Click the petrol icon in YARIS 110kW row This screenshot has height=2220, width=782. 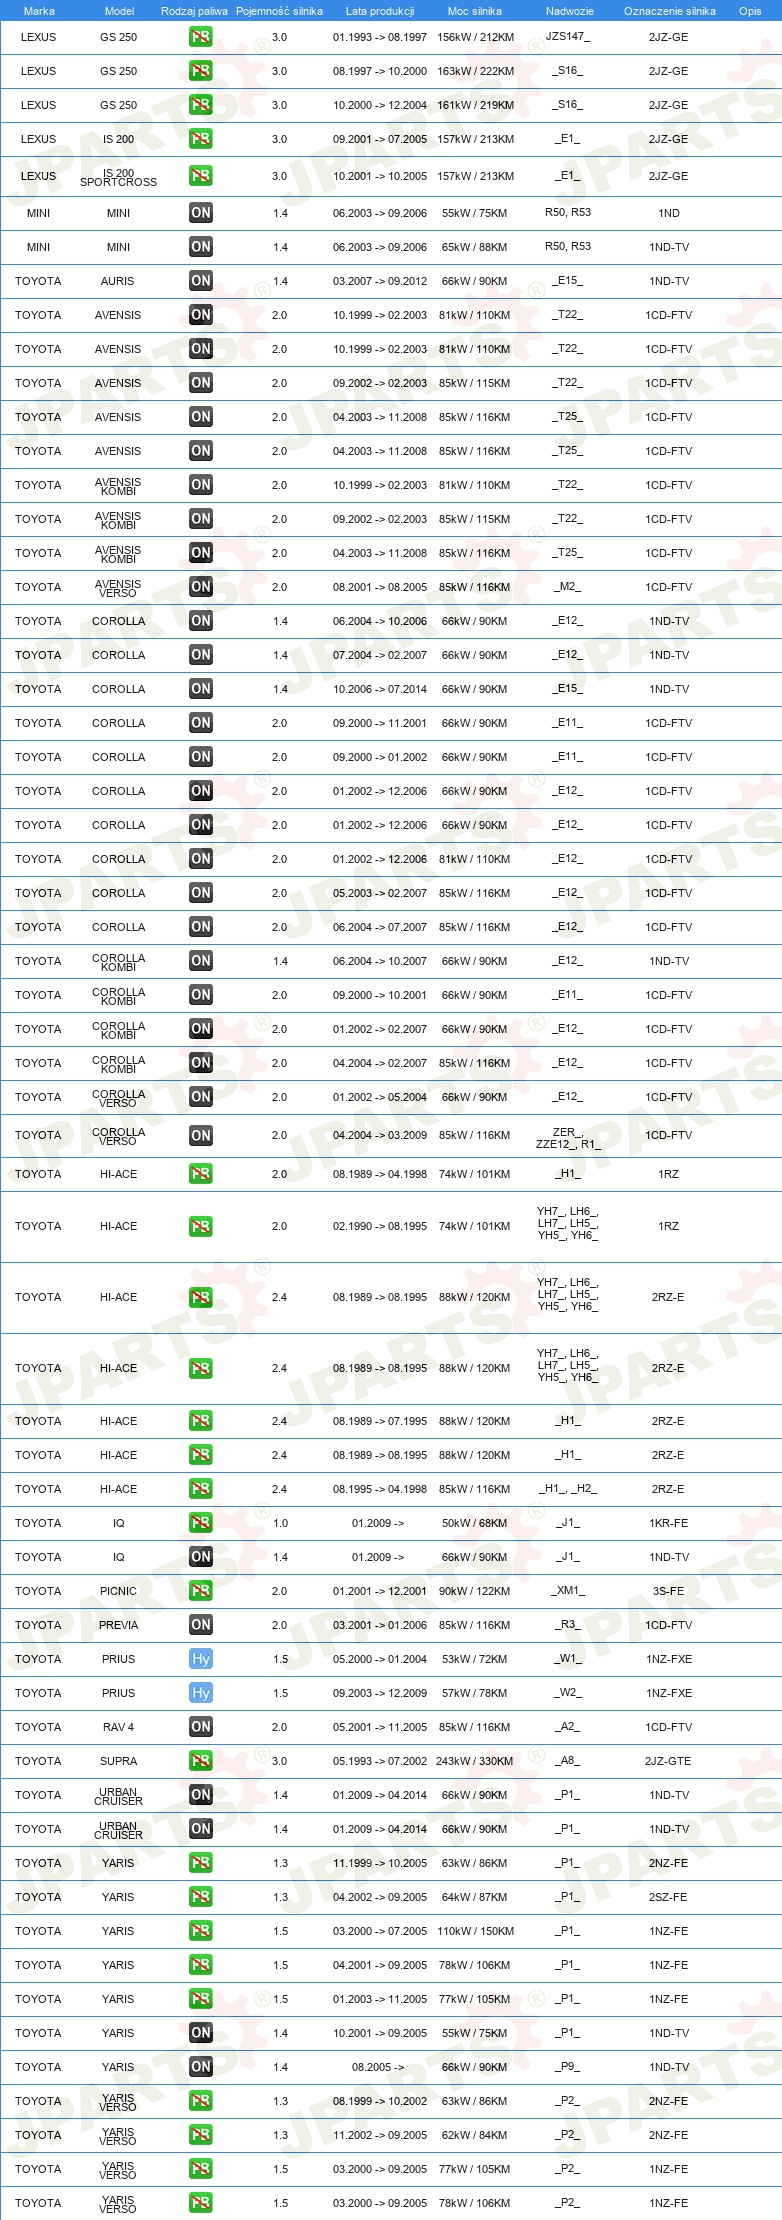pyautogui.click(x=201, y=1931)
